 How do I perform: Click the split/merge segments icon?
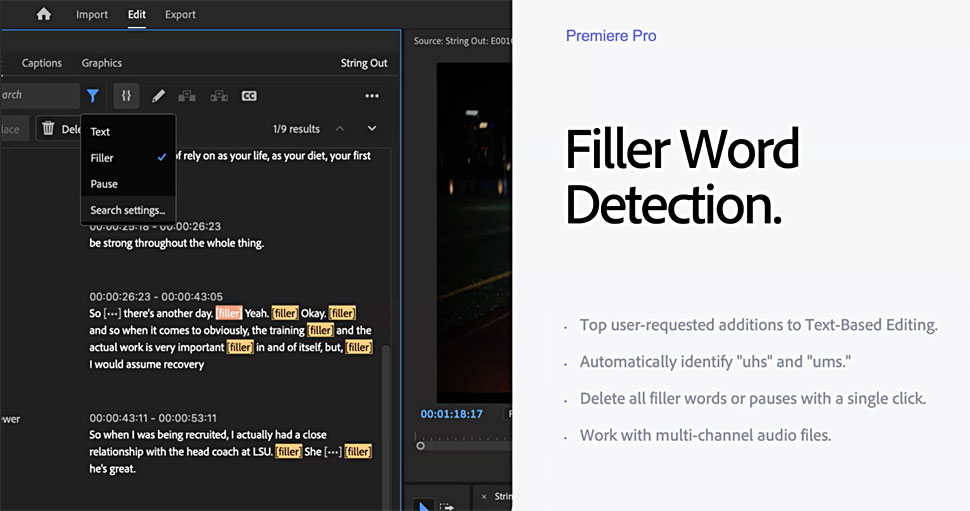[x=126, y=95]
